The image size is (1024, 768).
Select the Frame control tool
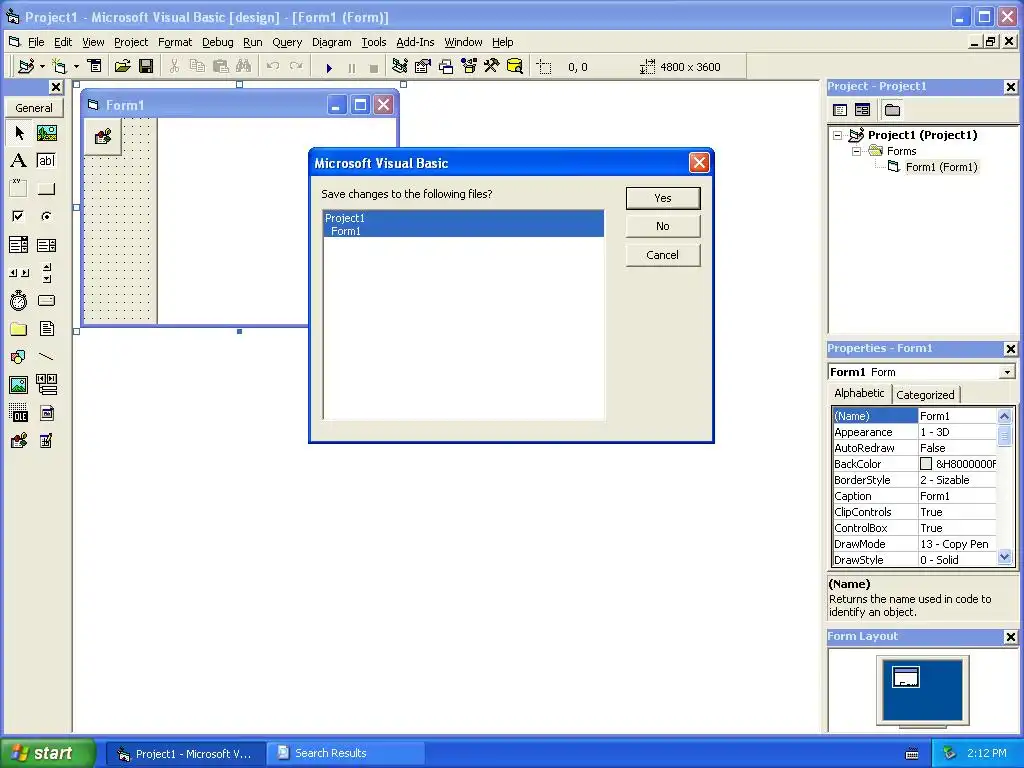(19, 189)
